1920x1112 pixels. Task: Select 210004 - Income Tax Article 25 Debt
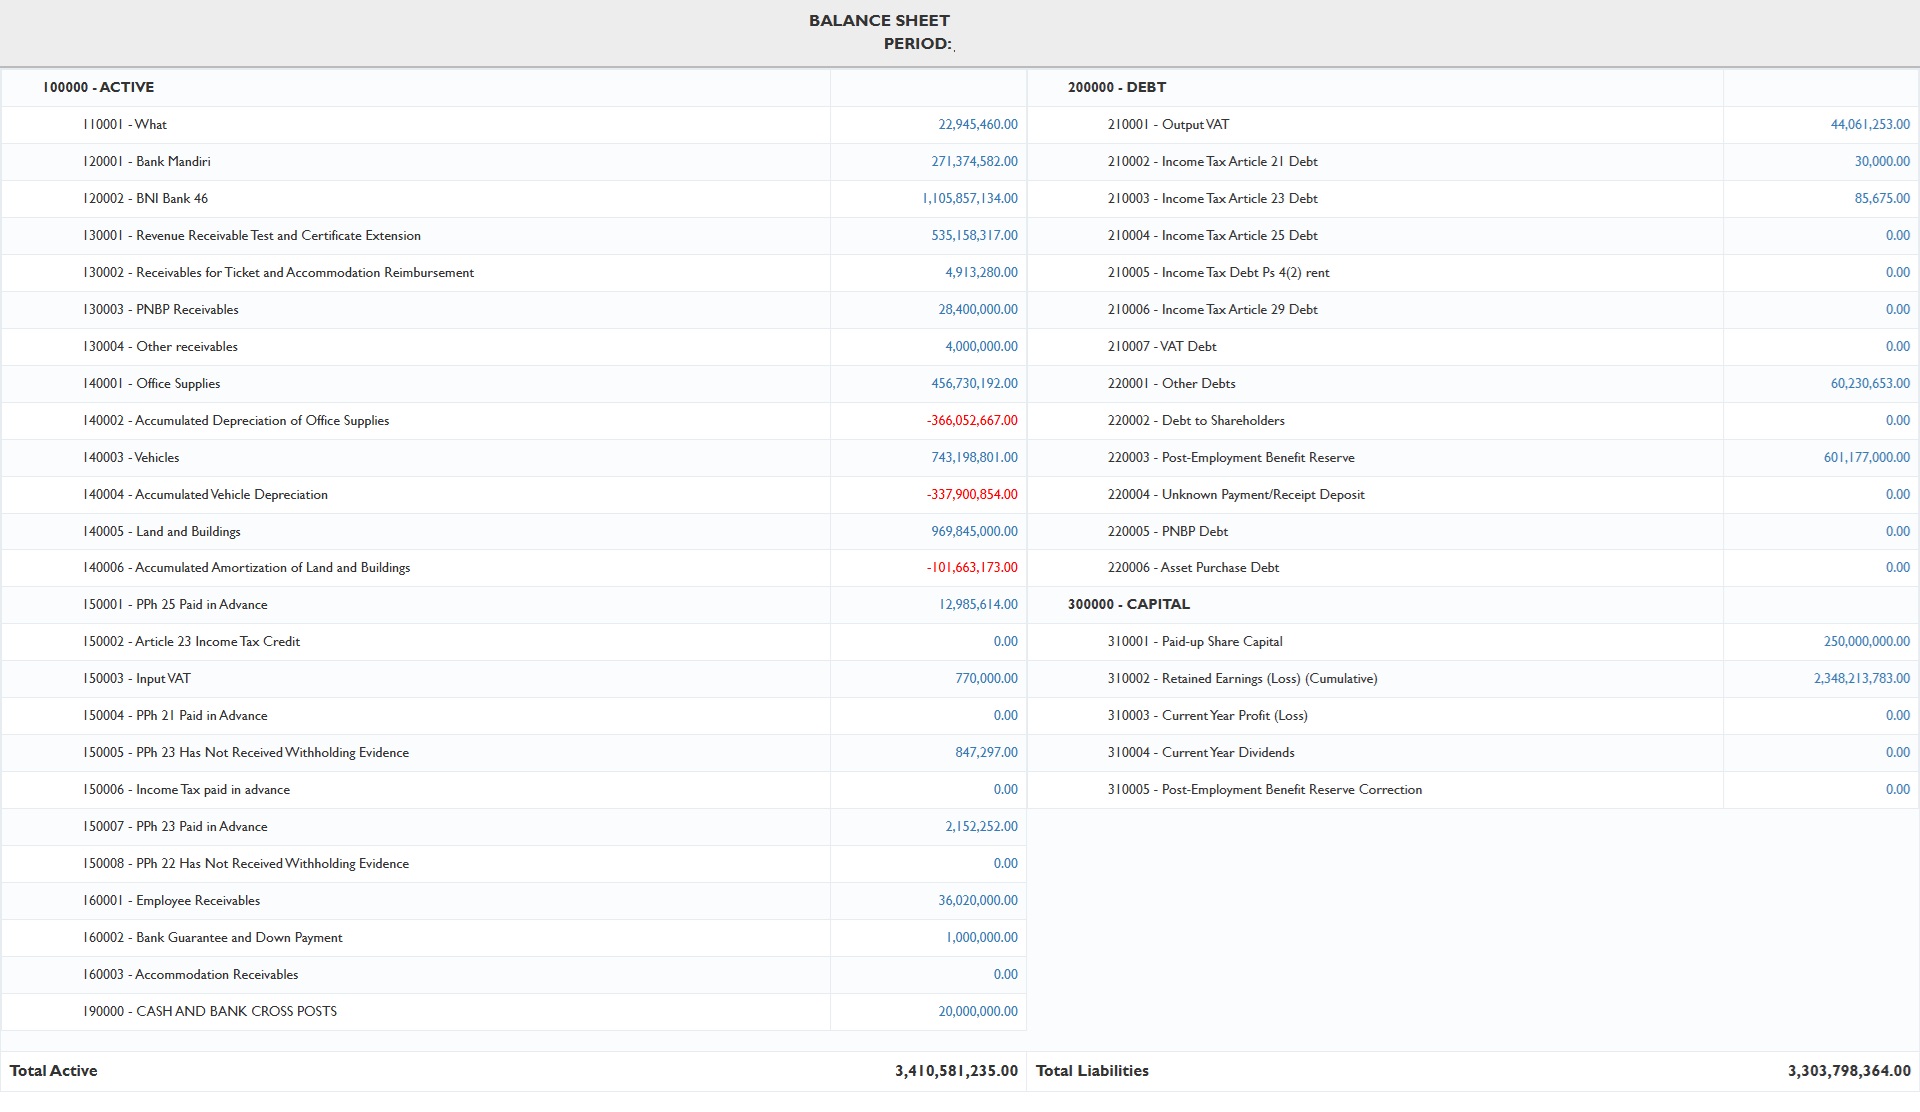(1212, 236)
